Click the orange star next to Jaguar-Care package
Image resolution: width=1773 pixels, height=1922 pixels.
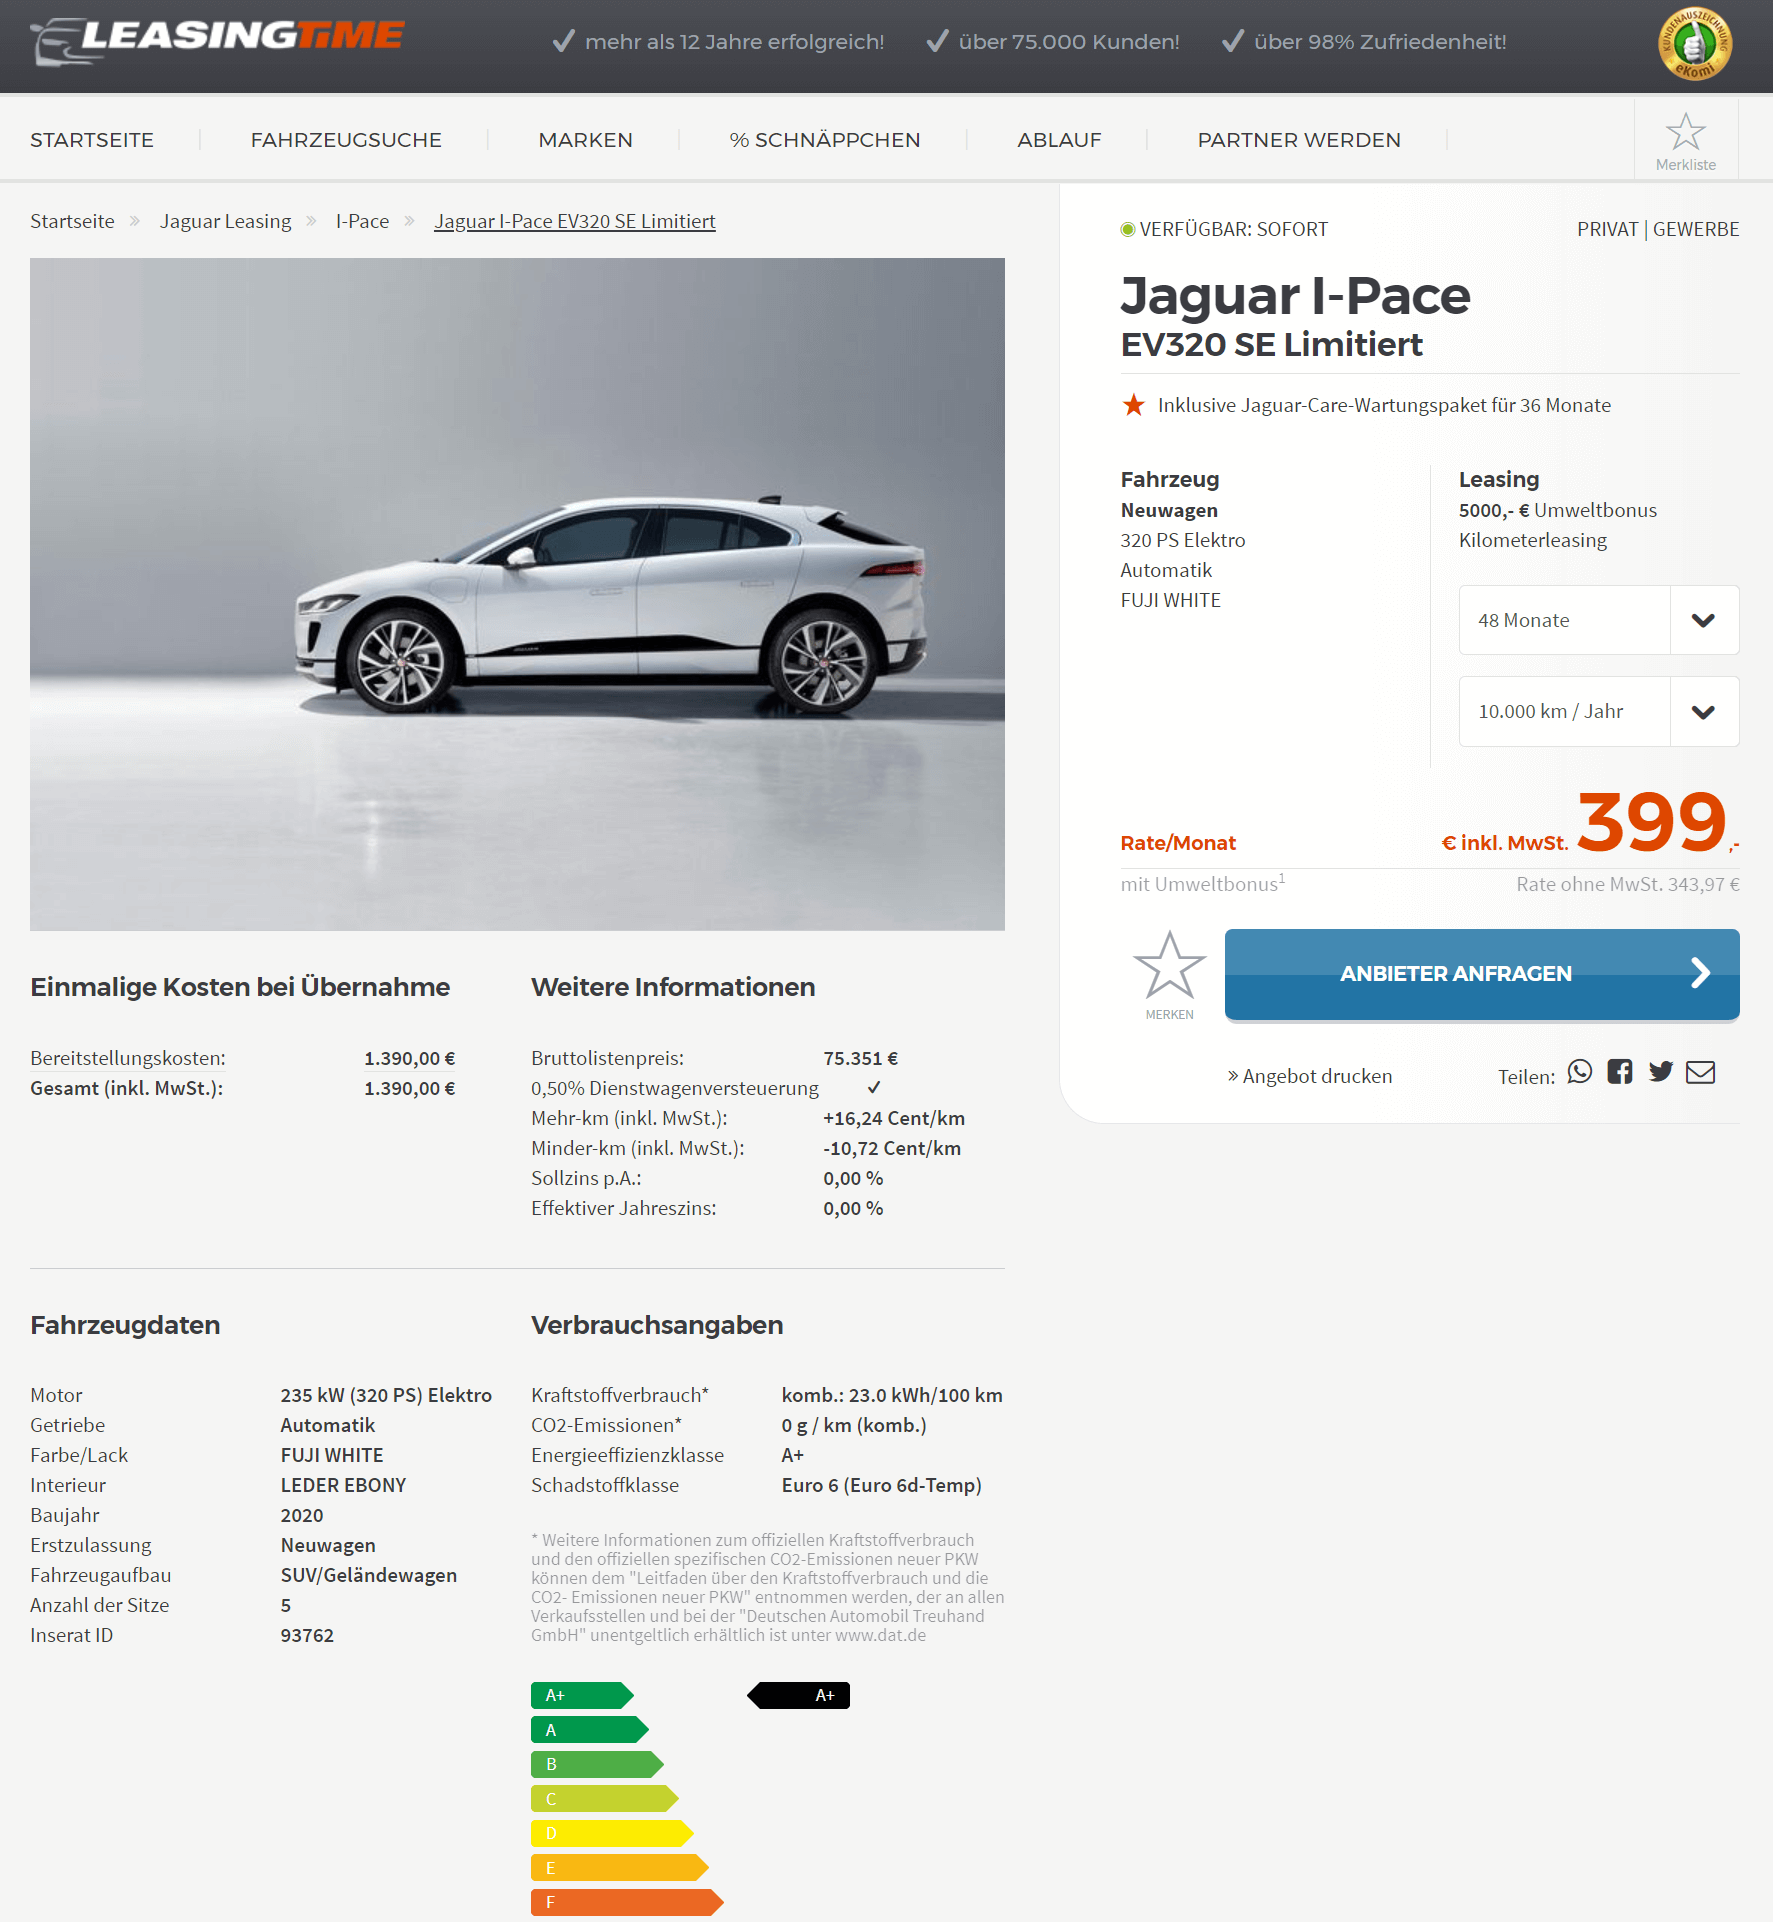pos(1134,405)
